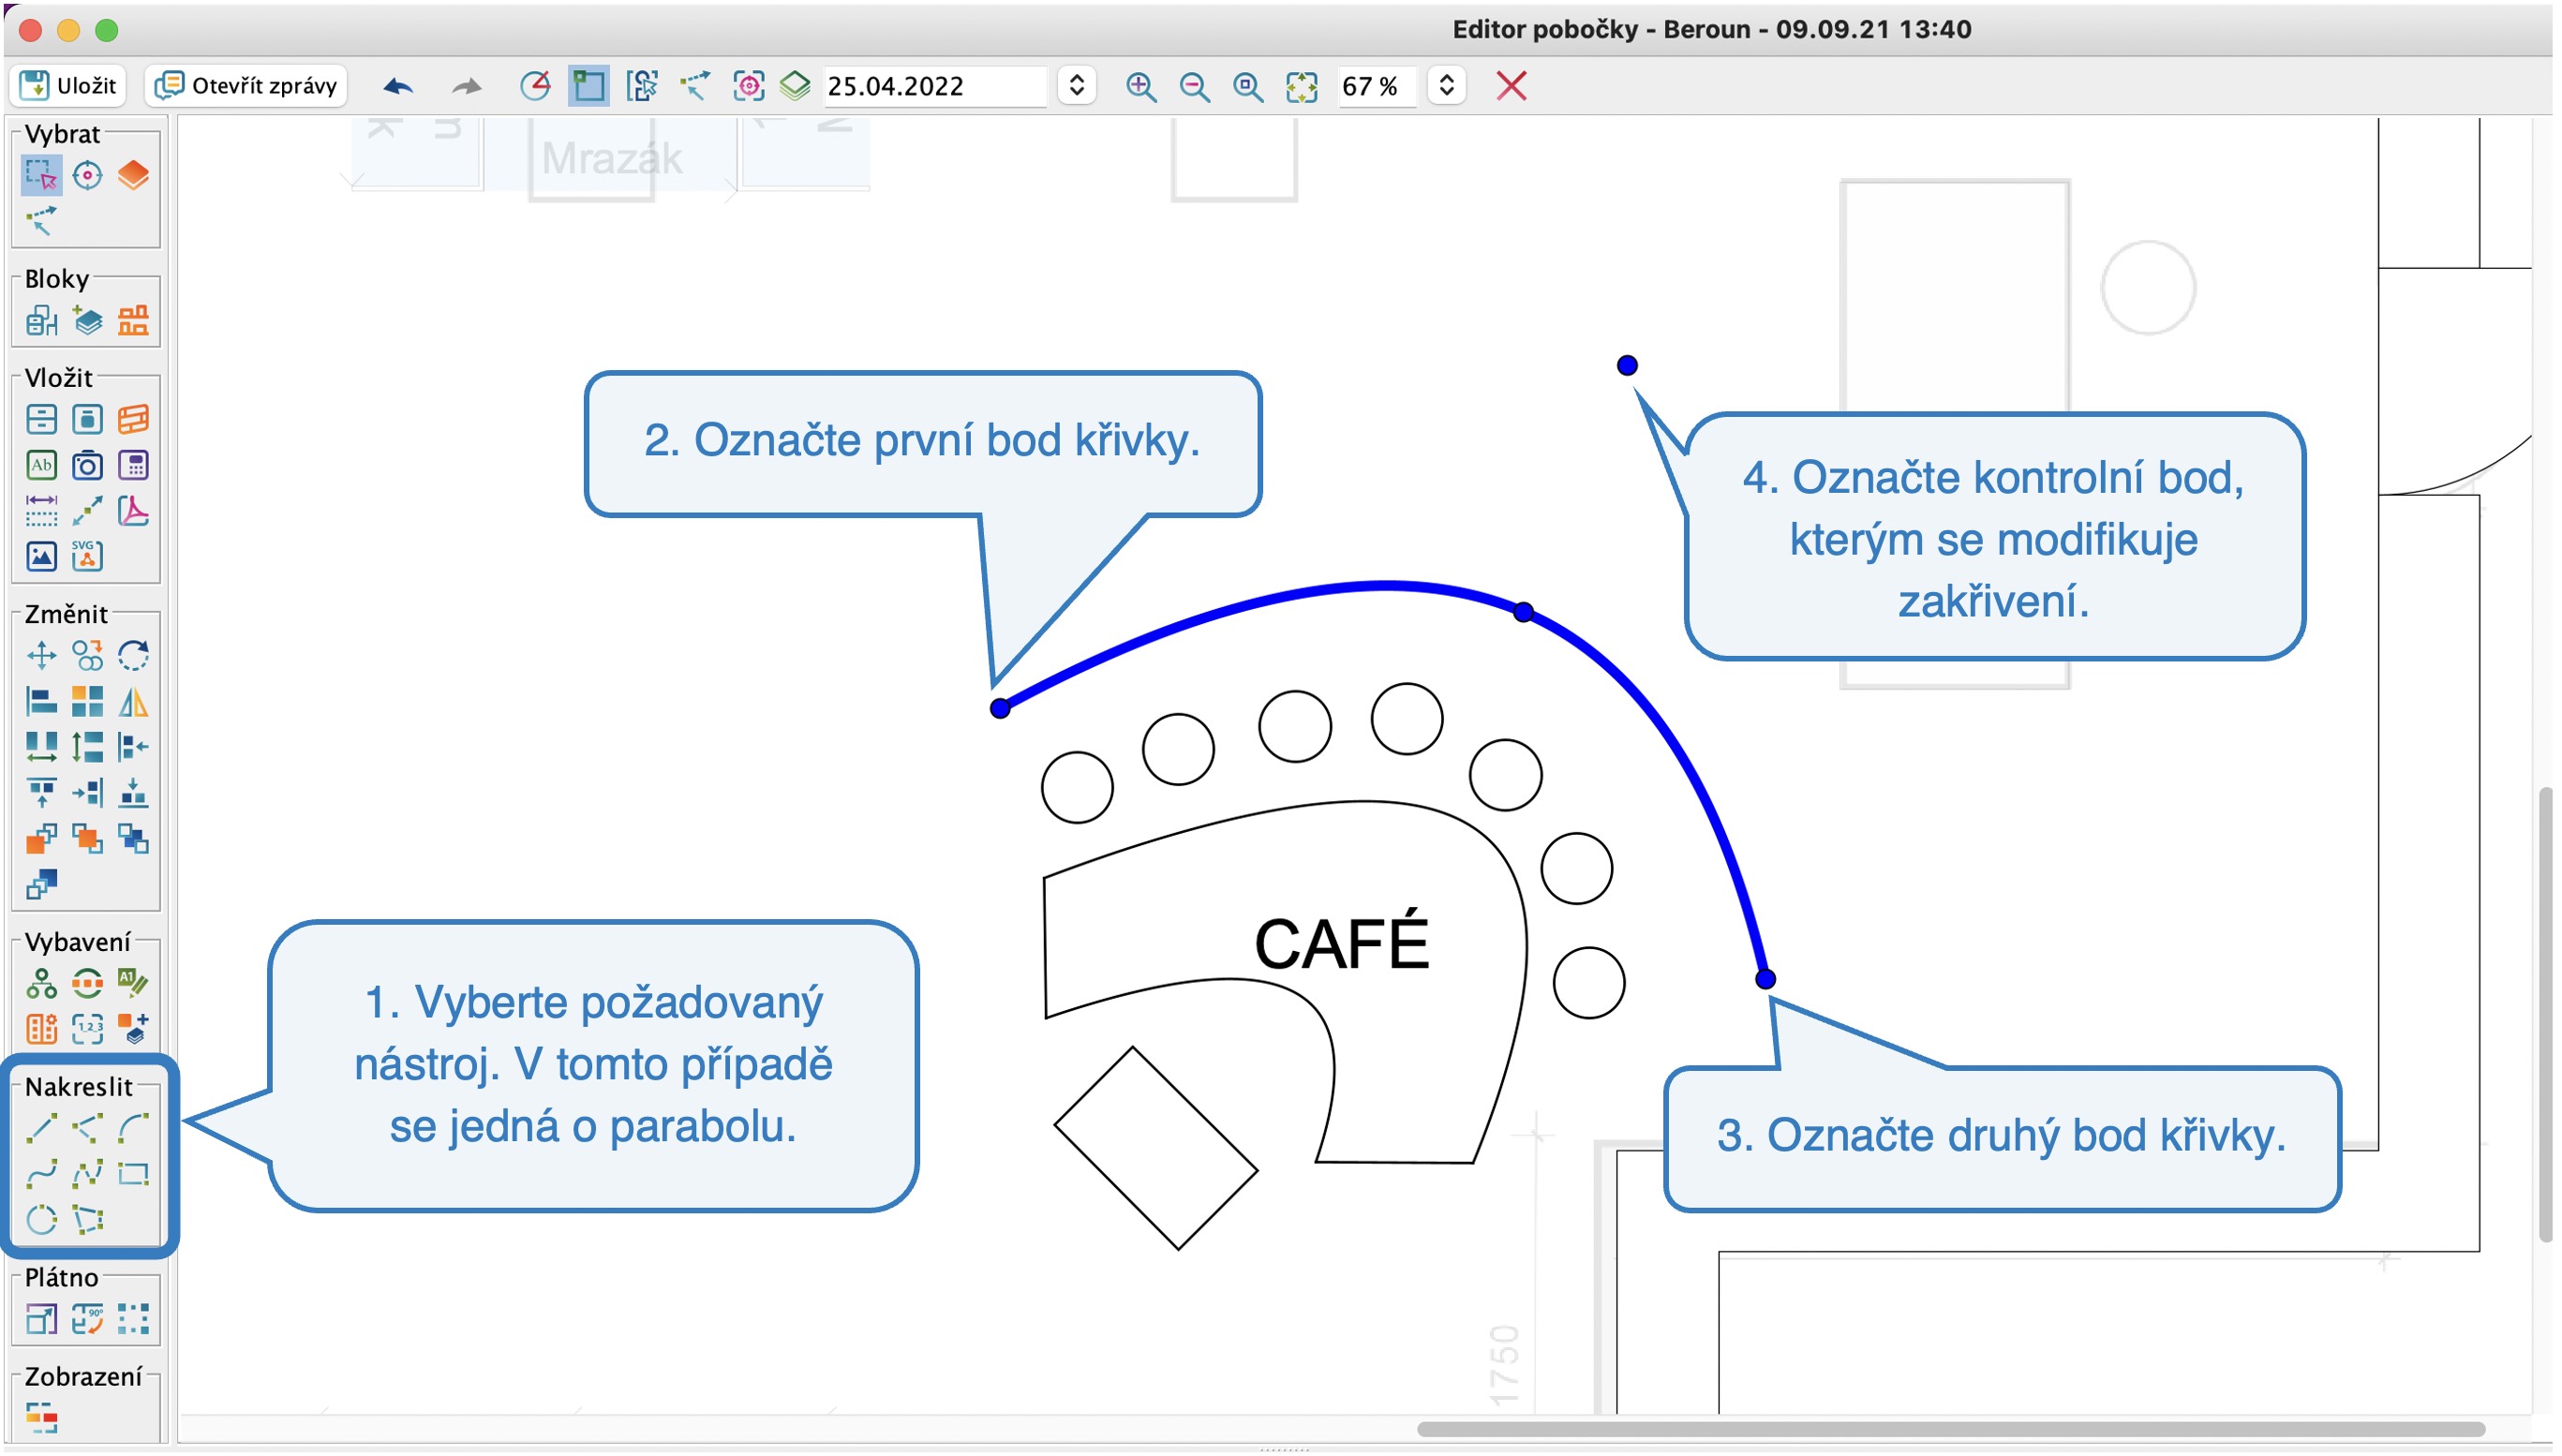Click the Uložit save button
This screenshot has width=2562, height=1456.
click(x=68, y=86)
